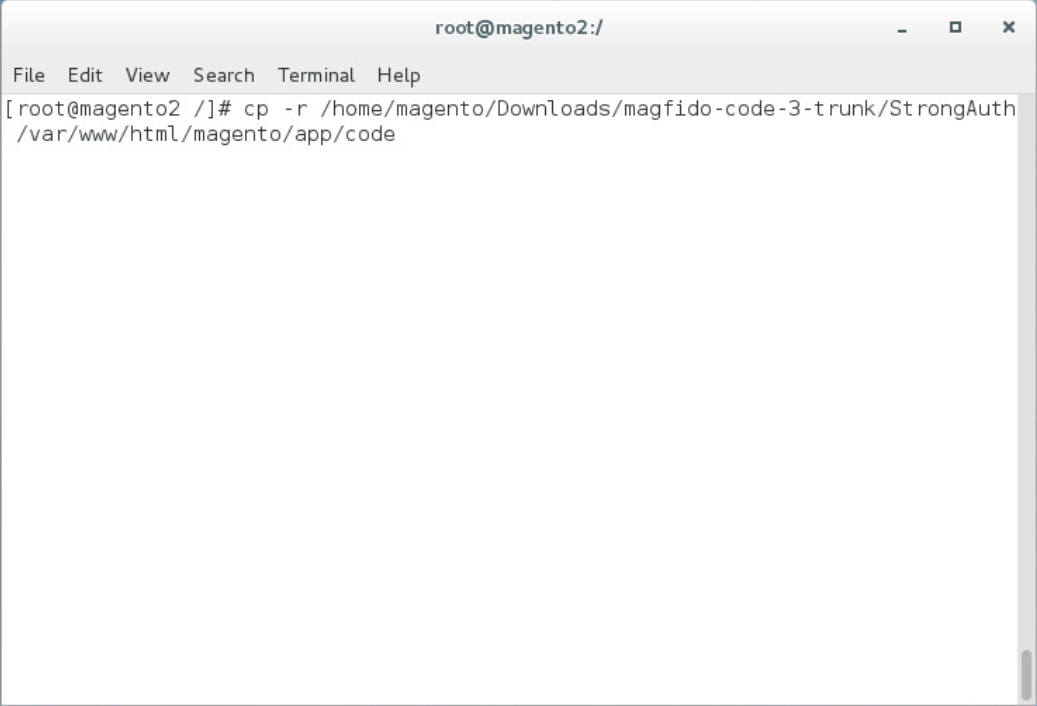Open the Search menu

[x=224, y=75]
